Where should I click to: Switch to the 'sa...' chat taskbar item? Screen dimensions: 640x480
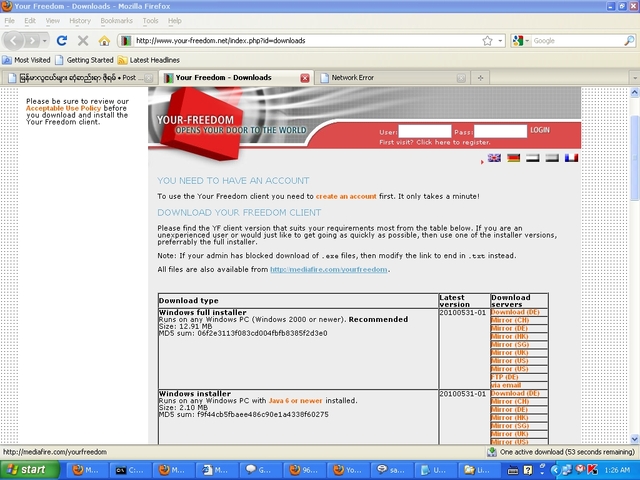pos(390,470)
